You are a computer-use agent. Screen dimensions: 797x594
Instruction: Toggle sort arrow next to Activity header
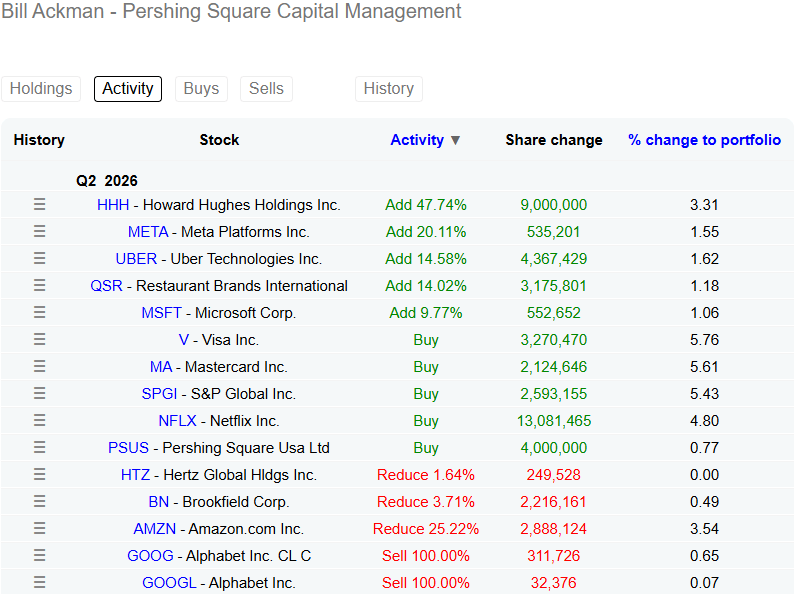coord(455,140)
